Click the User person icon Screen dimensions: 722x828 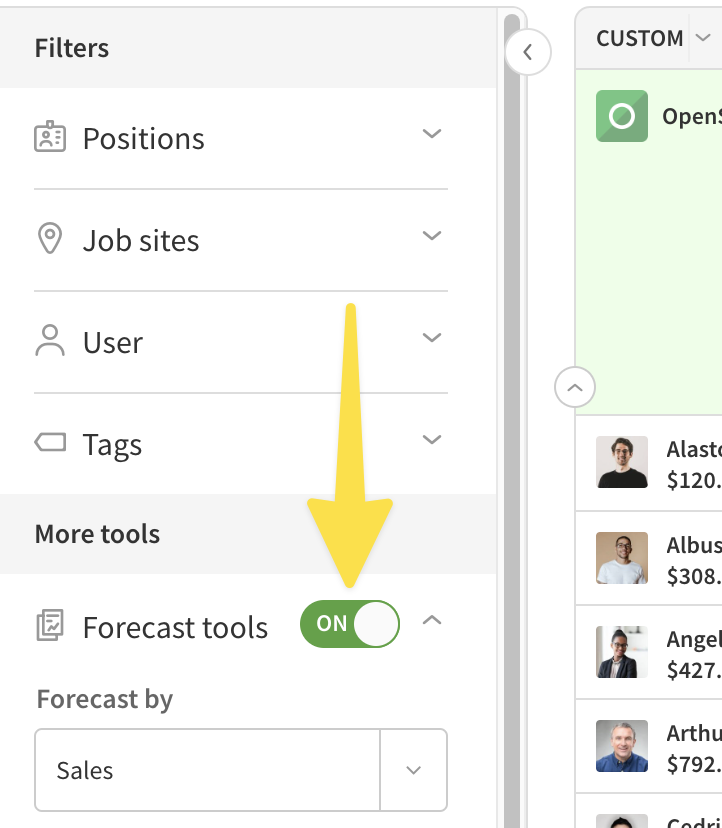pos(50,341)
